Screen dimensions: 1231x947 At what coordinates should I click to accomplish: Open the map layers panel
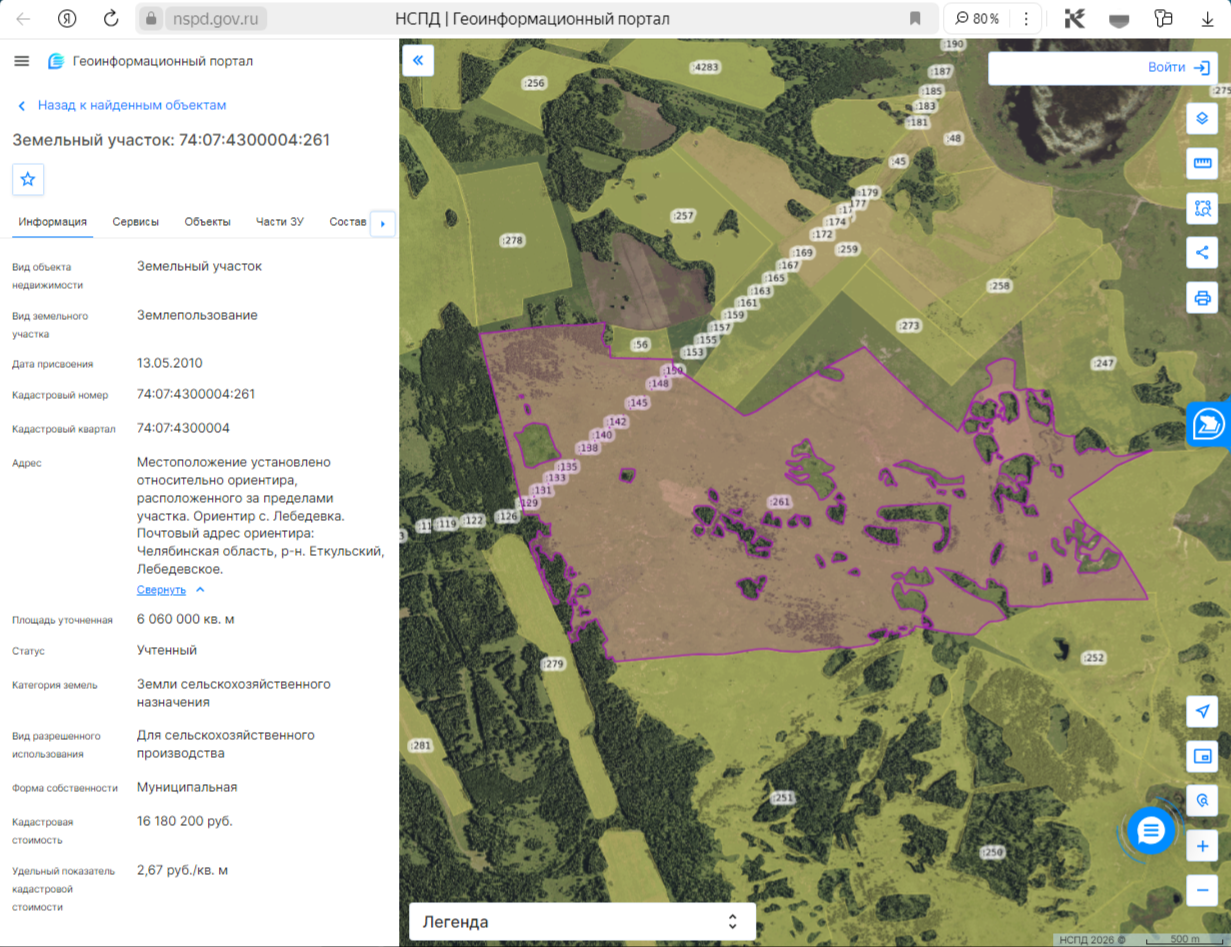tap(1202, 119)
